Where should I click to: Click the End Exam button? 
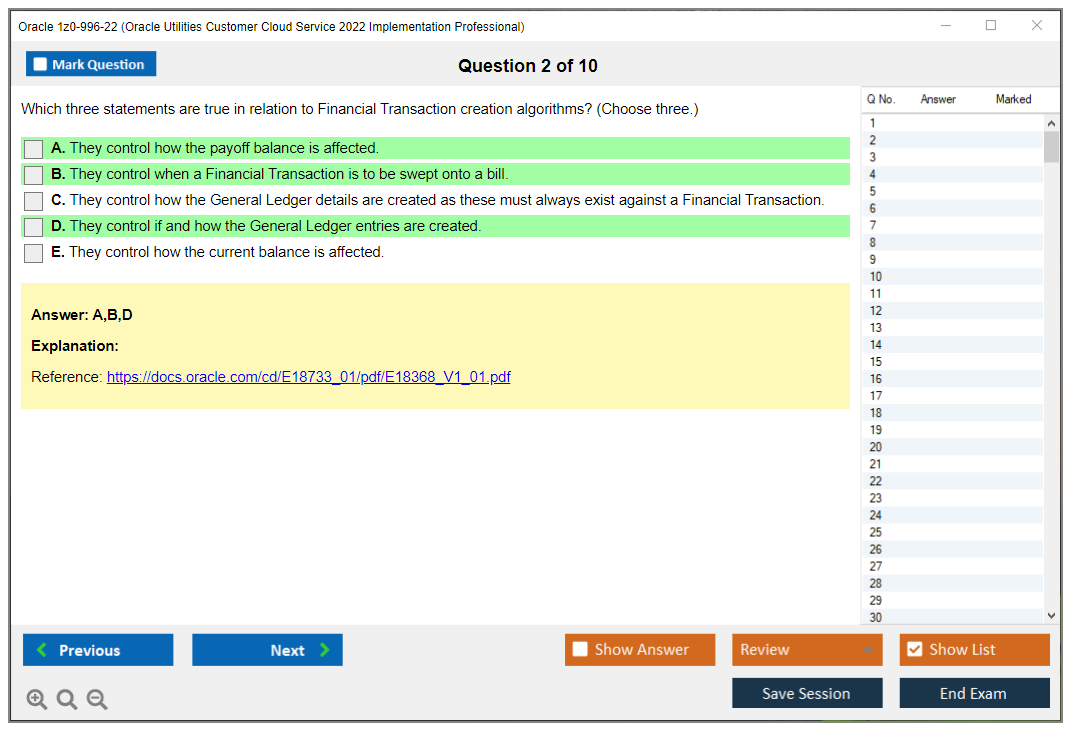click(974, 692)
